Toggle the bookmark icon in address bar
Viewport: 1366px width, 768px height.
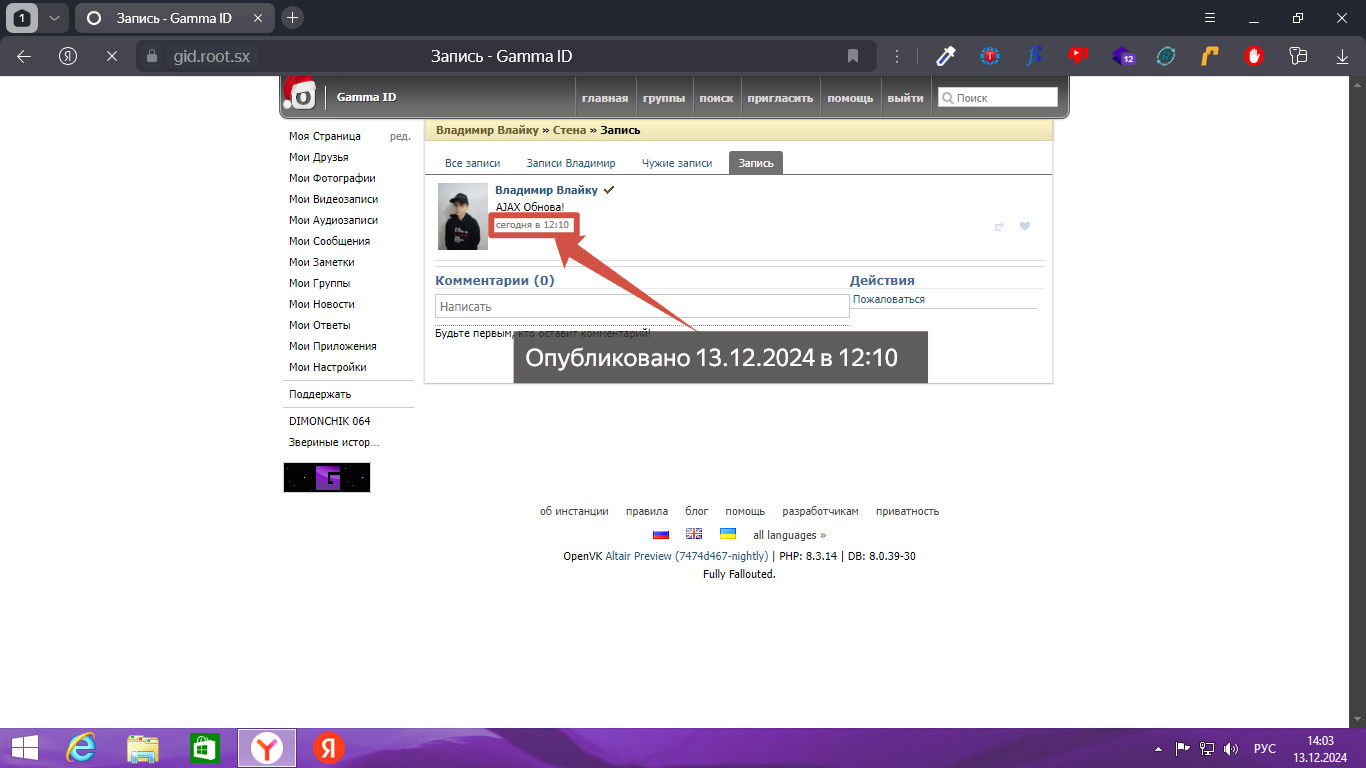coord(853,56)
